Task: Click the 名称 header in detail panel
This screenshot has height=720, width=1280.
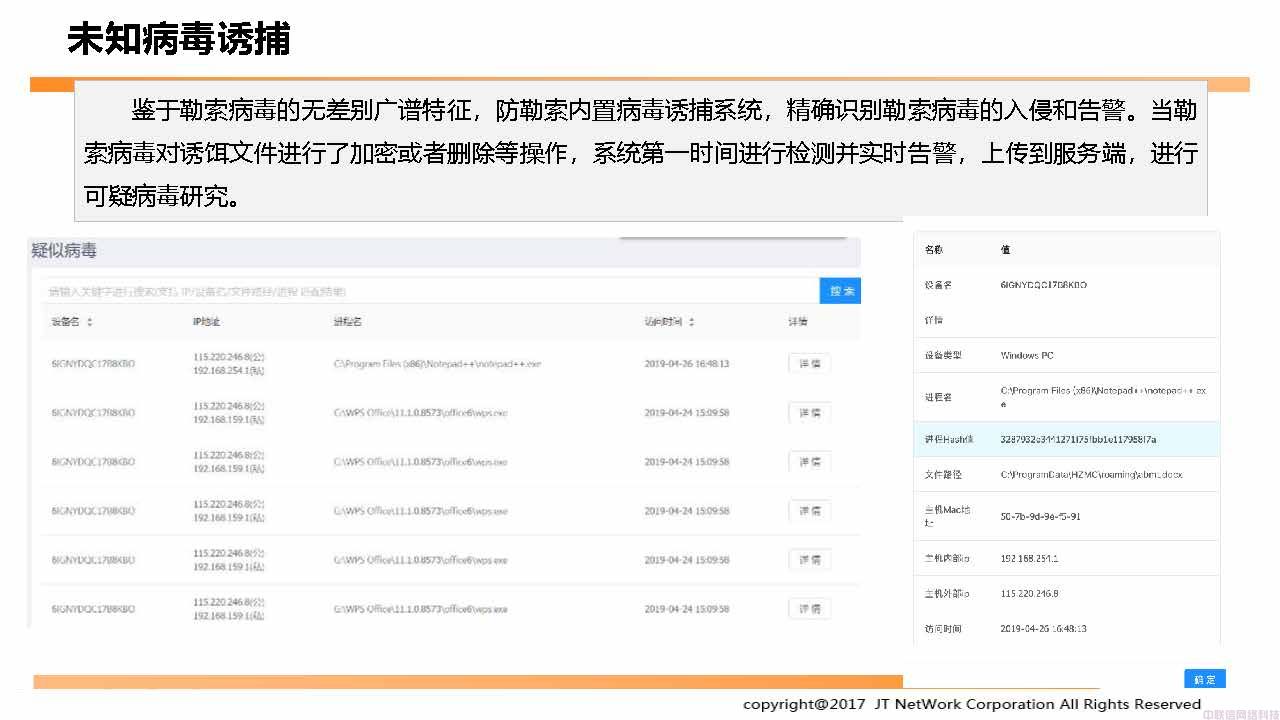Action: click(x=933, y=250)
